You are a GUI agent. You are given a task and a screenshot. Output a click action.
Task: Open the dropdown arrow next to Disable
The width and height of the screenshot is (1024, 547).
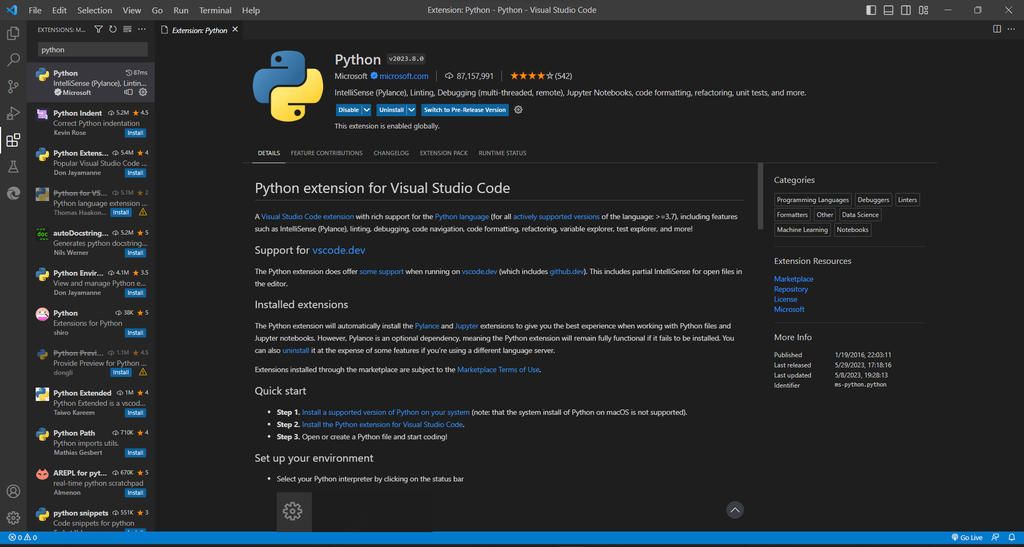tap(367, 110)
